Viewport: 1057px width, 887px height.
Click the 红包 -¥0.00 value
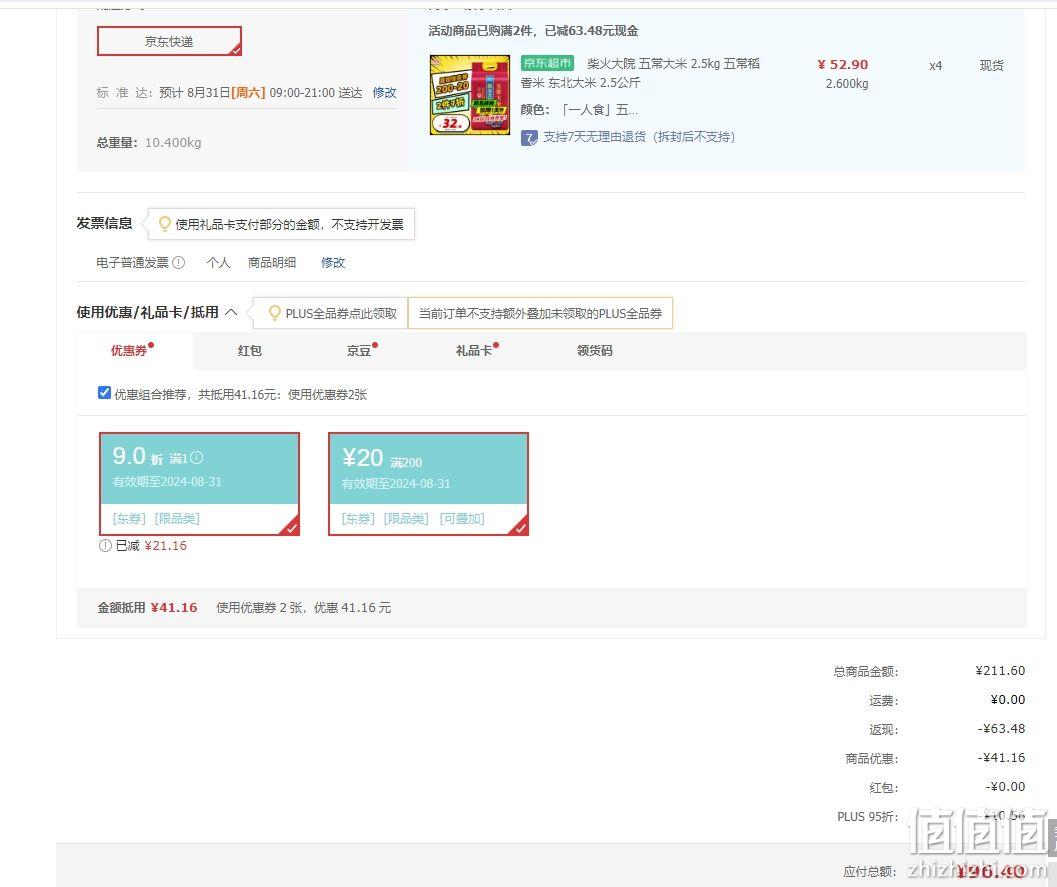click(x=1005, y=787)
